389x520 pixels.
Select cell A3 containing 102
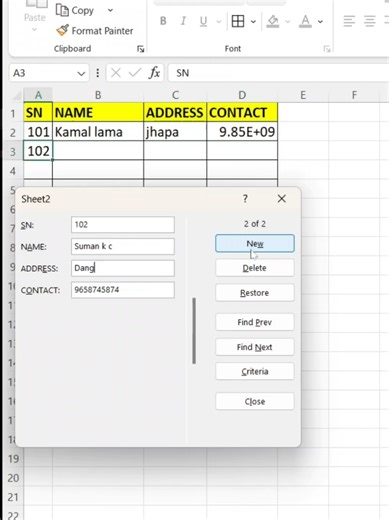click(x=38, y=151)
